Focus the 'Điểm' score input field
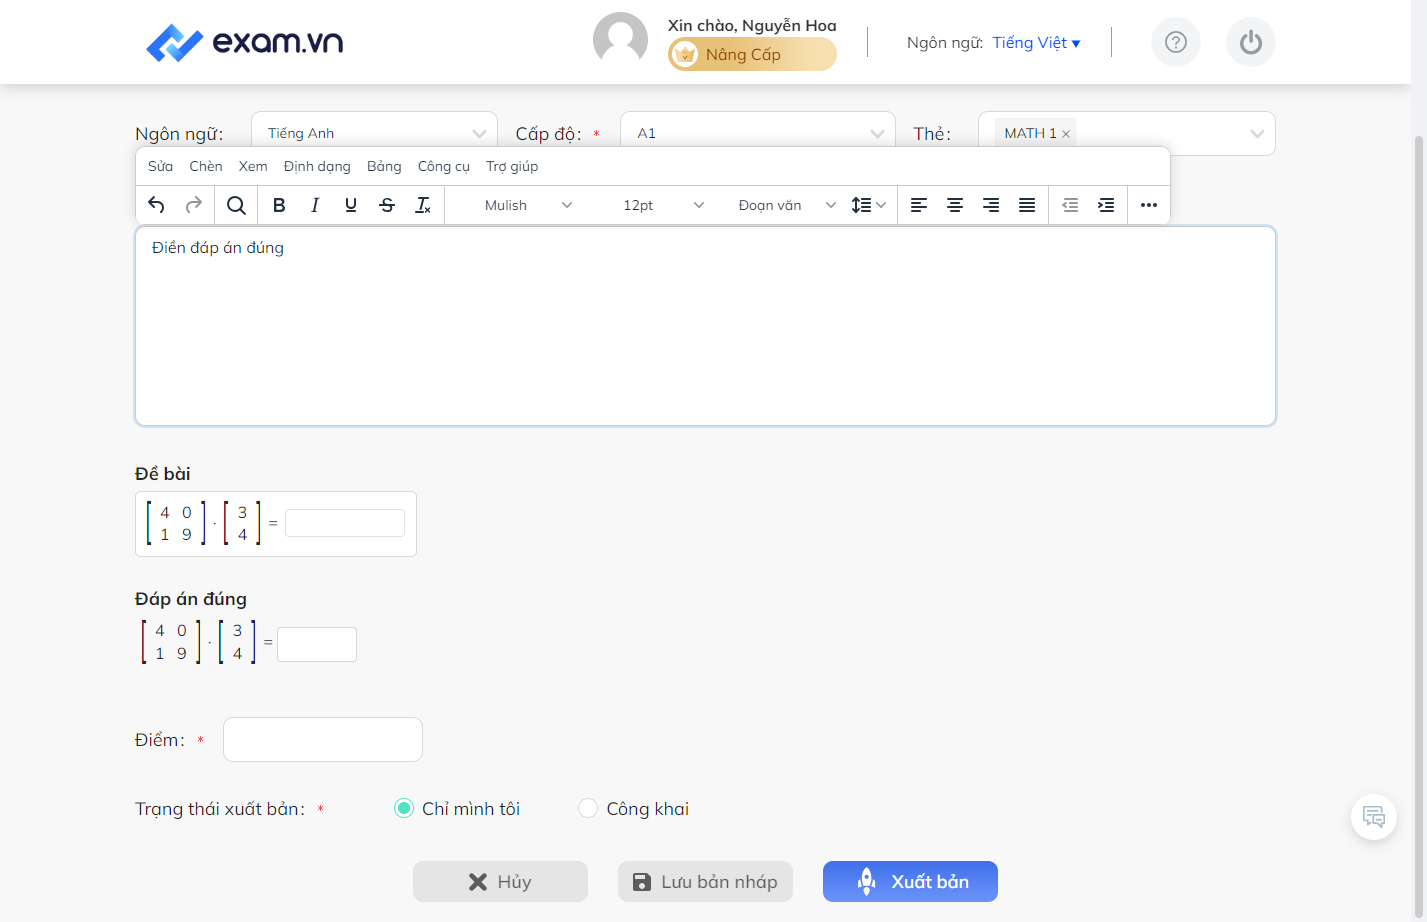Image resolution: width=1427 pixels, height=922 pixels. click(323, 740)
